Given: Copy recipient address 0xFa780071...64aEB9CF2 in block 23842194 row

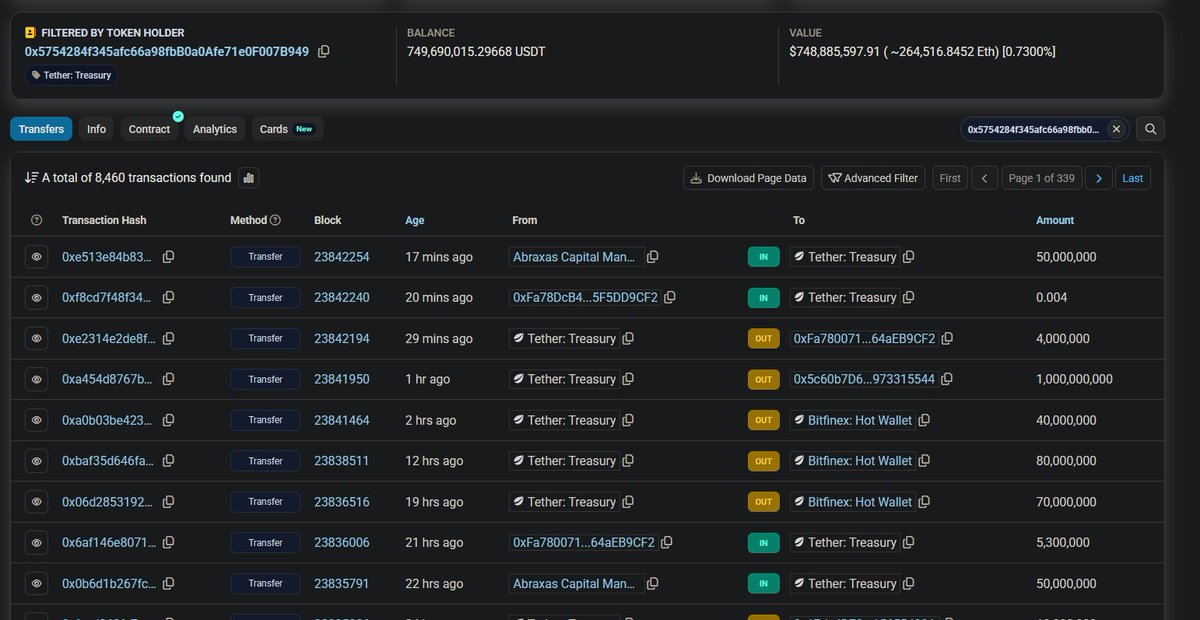Looking at the screenshot, I should pos(947,339).
